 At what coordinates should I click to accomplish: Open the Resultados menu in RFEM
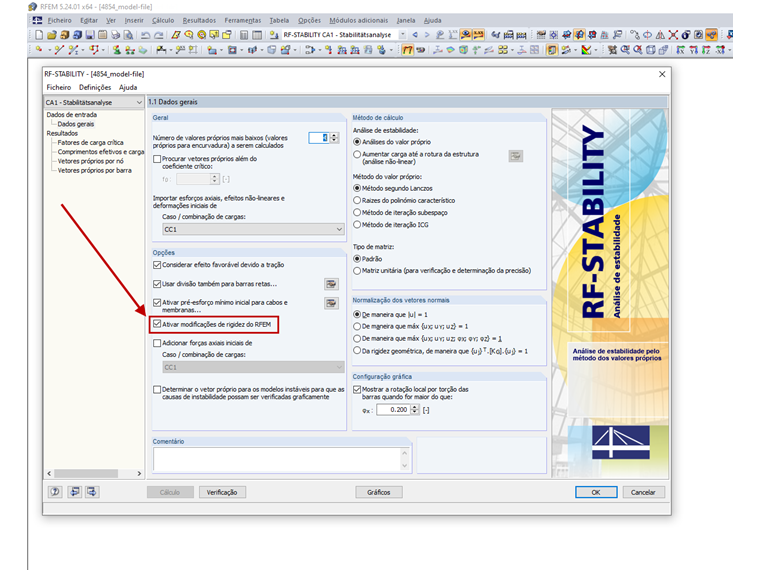(x=199, y=20)
